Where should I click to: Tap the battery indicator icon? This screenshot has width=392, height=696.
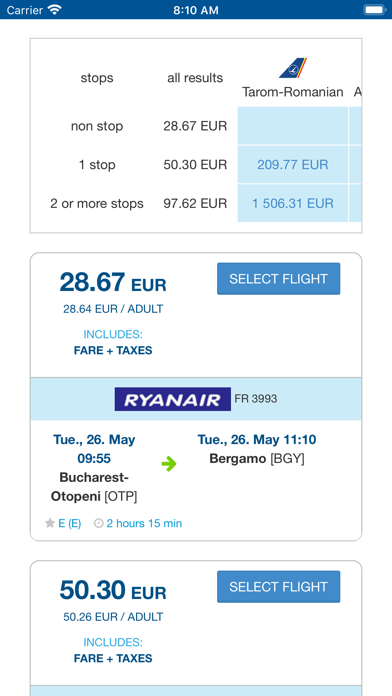tap(374, 10)
